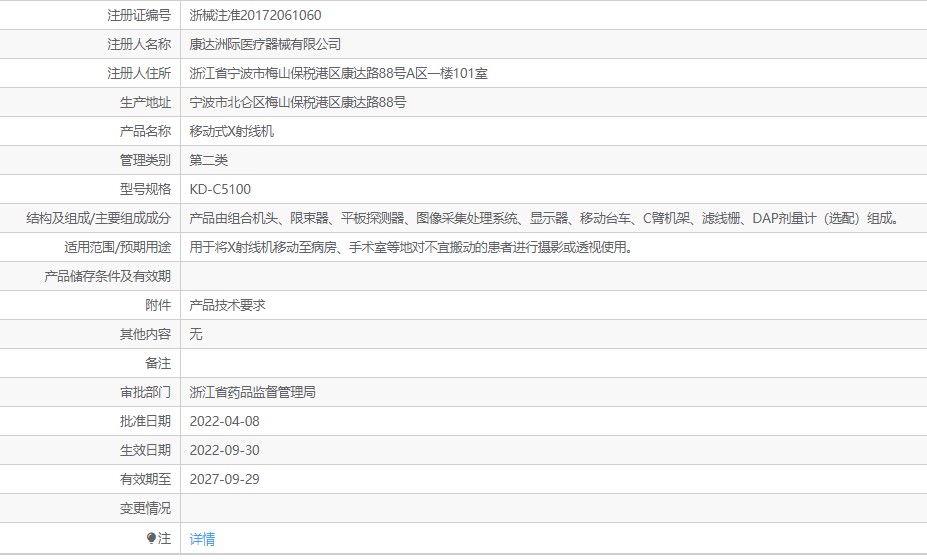This screenshot has height=560, width=927.
Task: Click the 产品储存条件及有效期 label
Action: pos(108,276)
